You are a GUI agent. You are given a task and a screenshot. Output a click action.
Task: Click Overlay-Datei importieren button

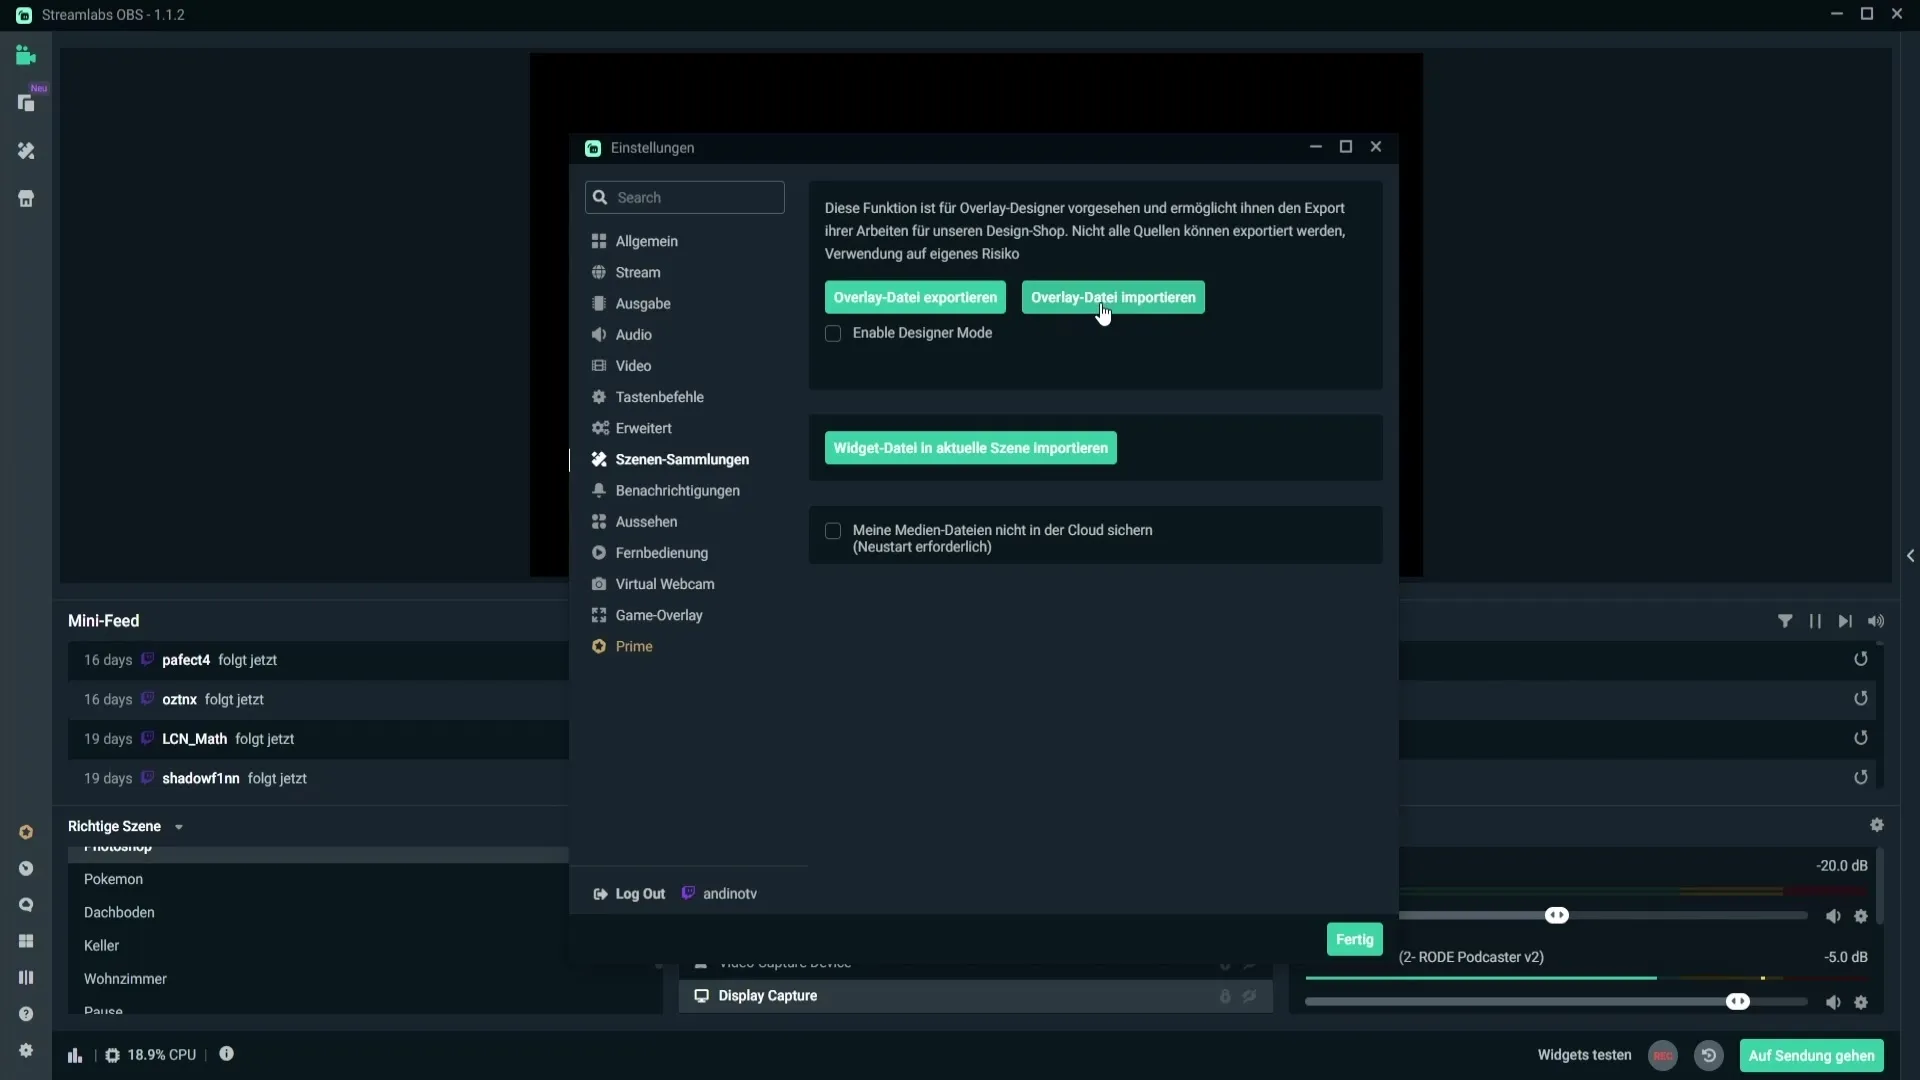pyautogui.click(x=1113, y=297)
